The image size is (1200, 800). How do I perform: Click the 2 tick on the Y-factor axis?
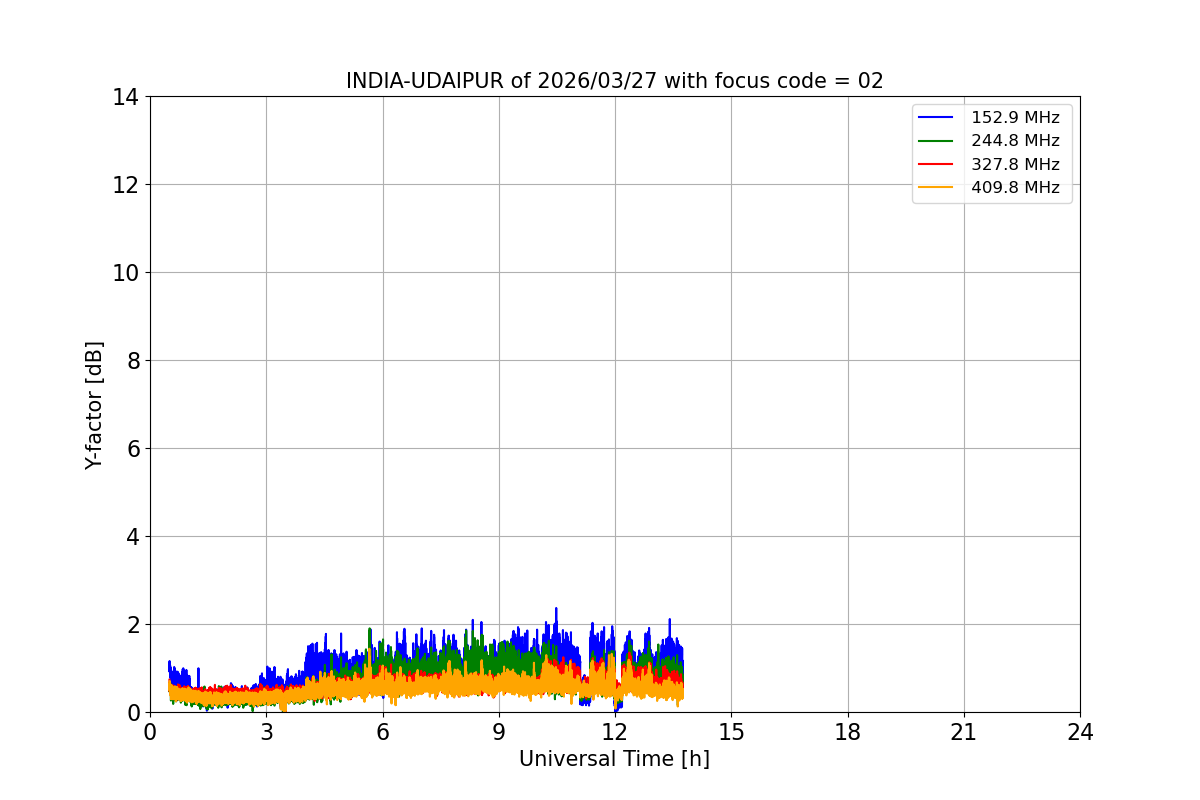(131, 625)
